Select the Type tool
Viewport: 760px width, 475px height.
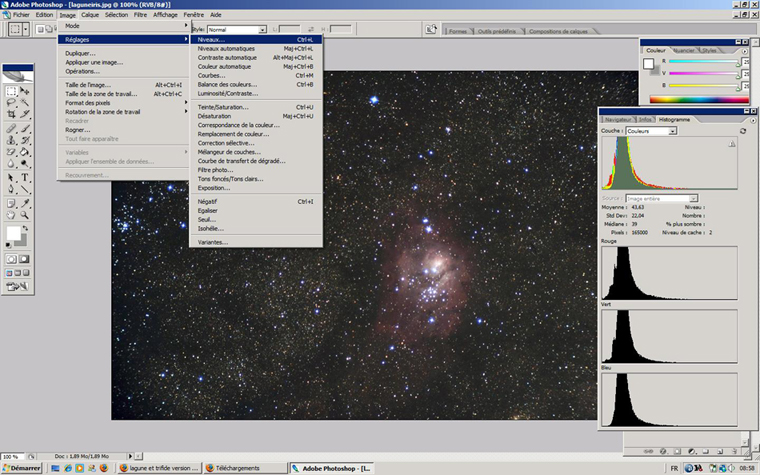point(25,176)
